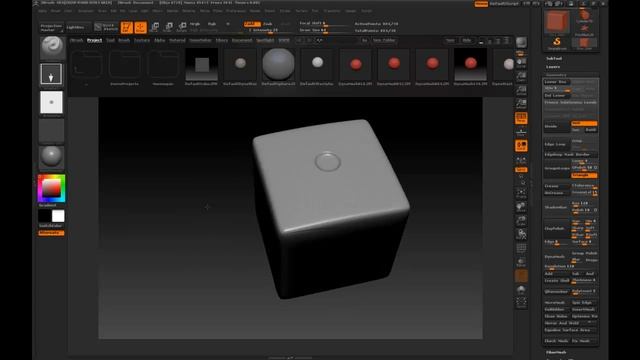Enable the Zsub button
Viewport: 640px width, 360px height.
(x=268, y=24)
